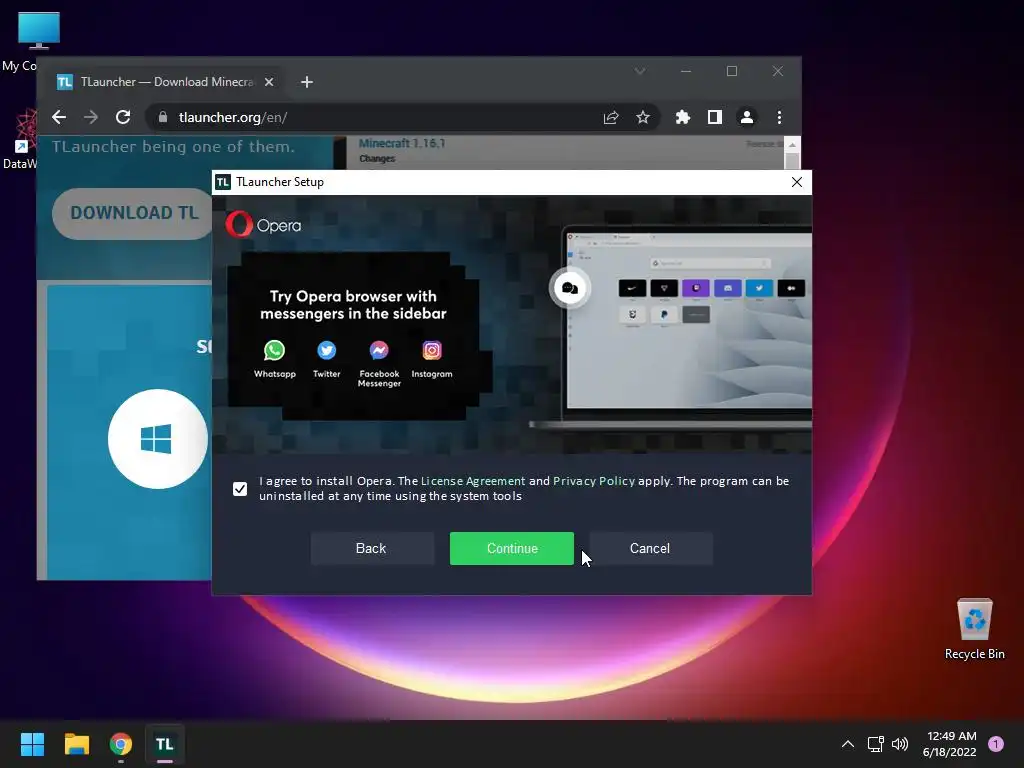The width and height of the screenshot is (1024, 768).
Task: Close the TLauncher Setup dialog
Action: pos(797,182)
